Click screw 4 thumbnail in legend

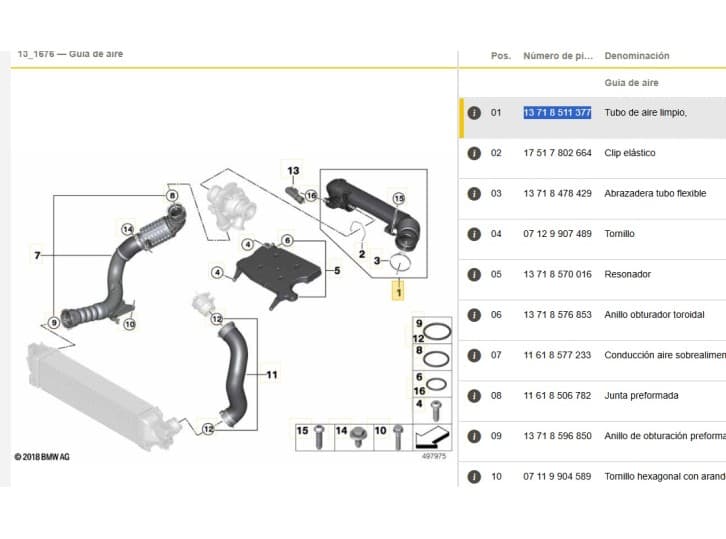[x=432, y=410]
